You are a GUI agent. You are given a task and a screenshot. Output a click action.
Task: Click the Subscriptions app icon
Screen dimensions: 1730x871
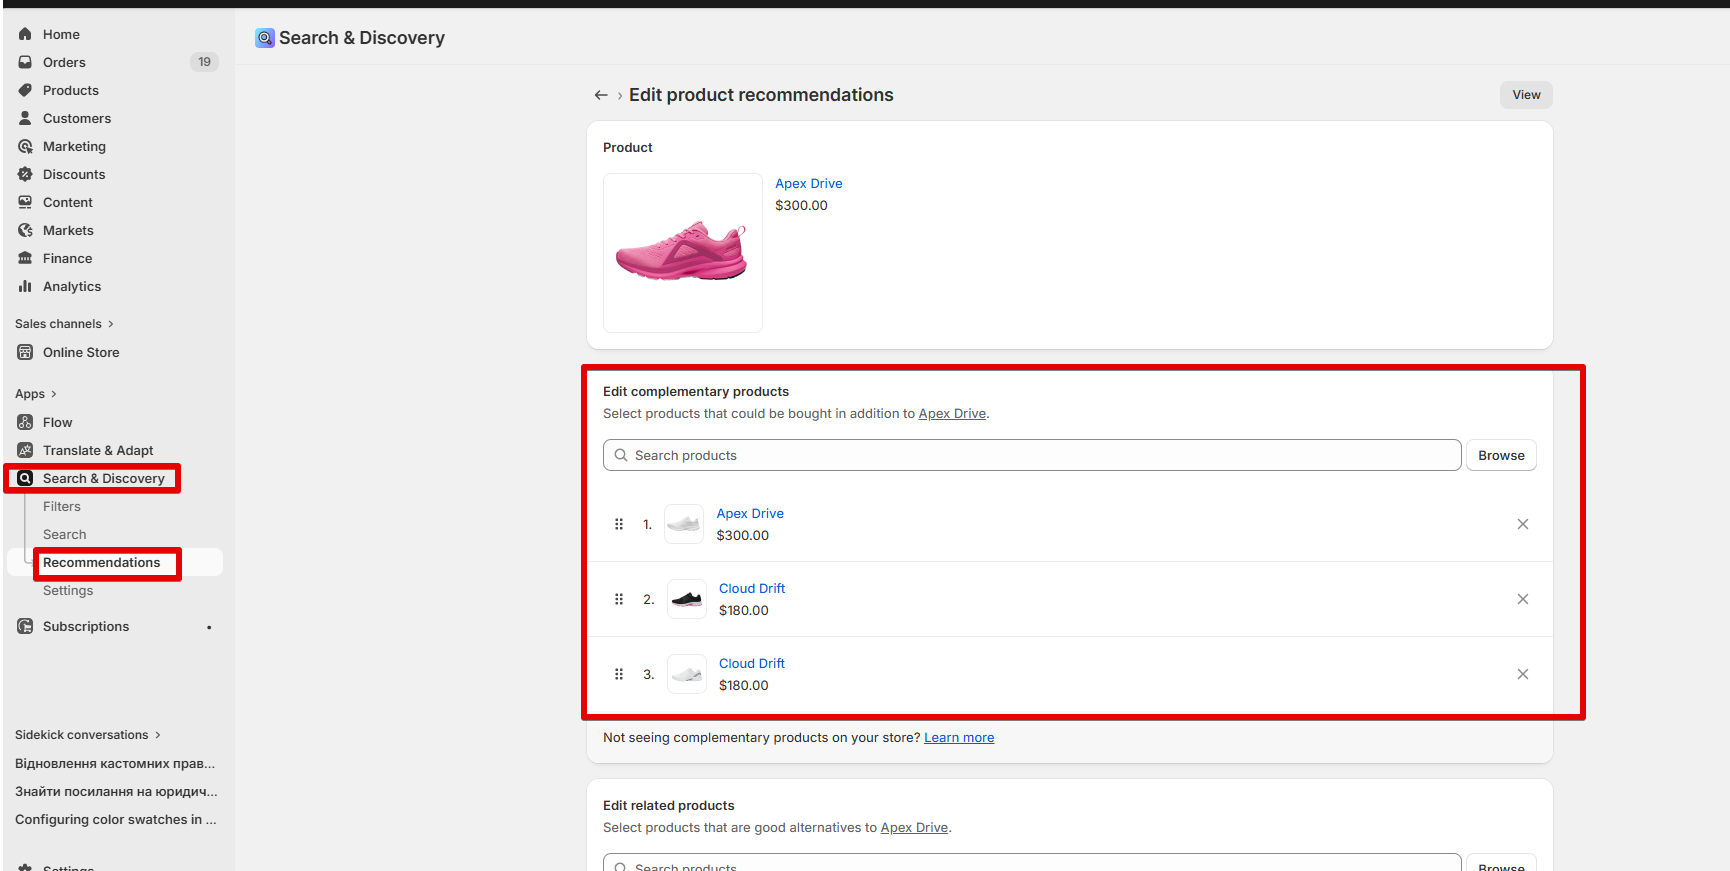[25, 626]
